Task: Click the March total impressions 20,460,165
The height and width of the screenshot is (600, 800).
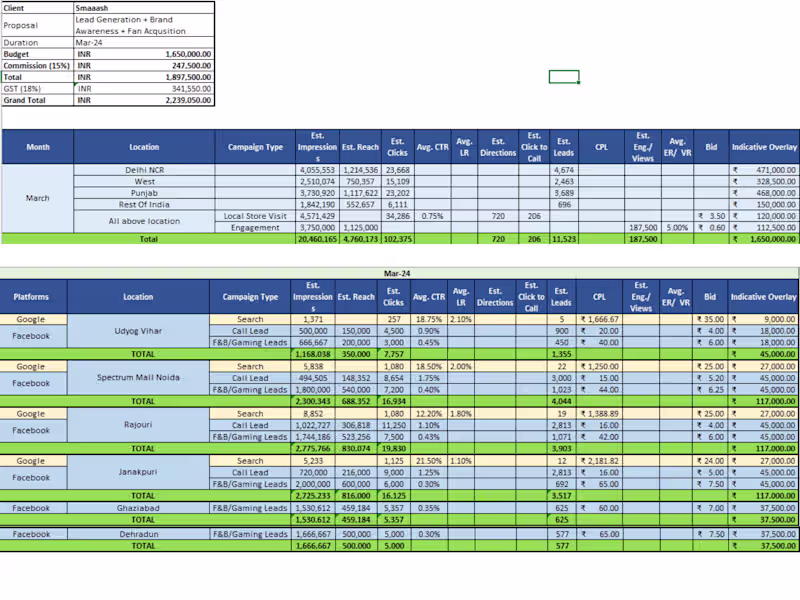Action: [316, 239]
